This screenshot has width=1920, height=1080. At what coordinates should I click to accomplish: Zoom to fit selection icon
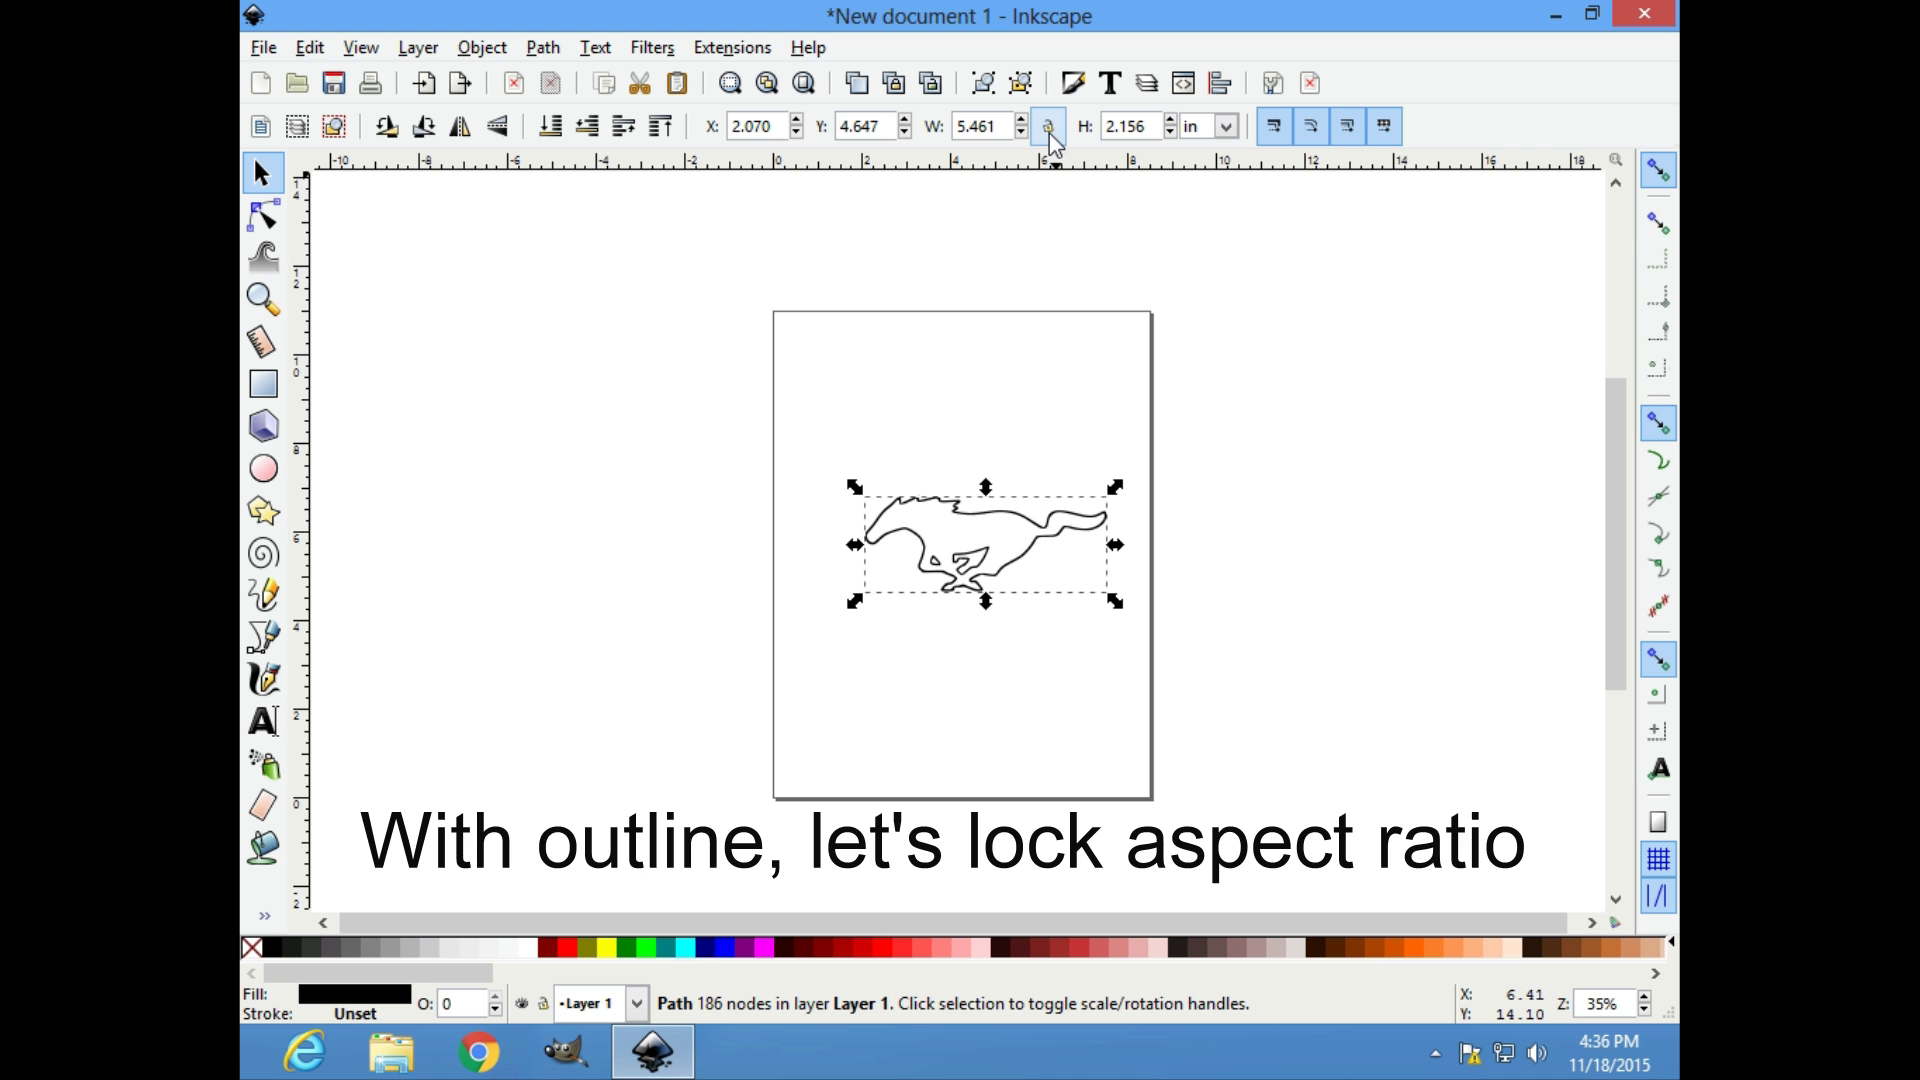[730, 83]
